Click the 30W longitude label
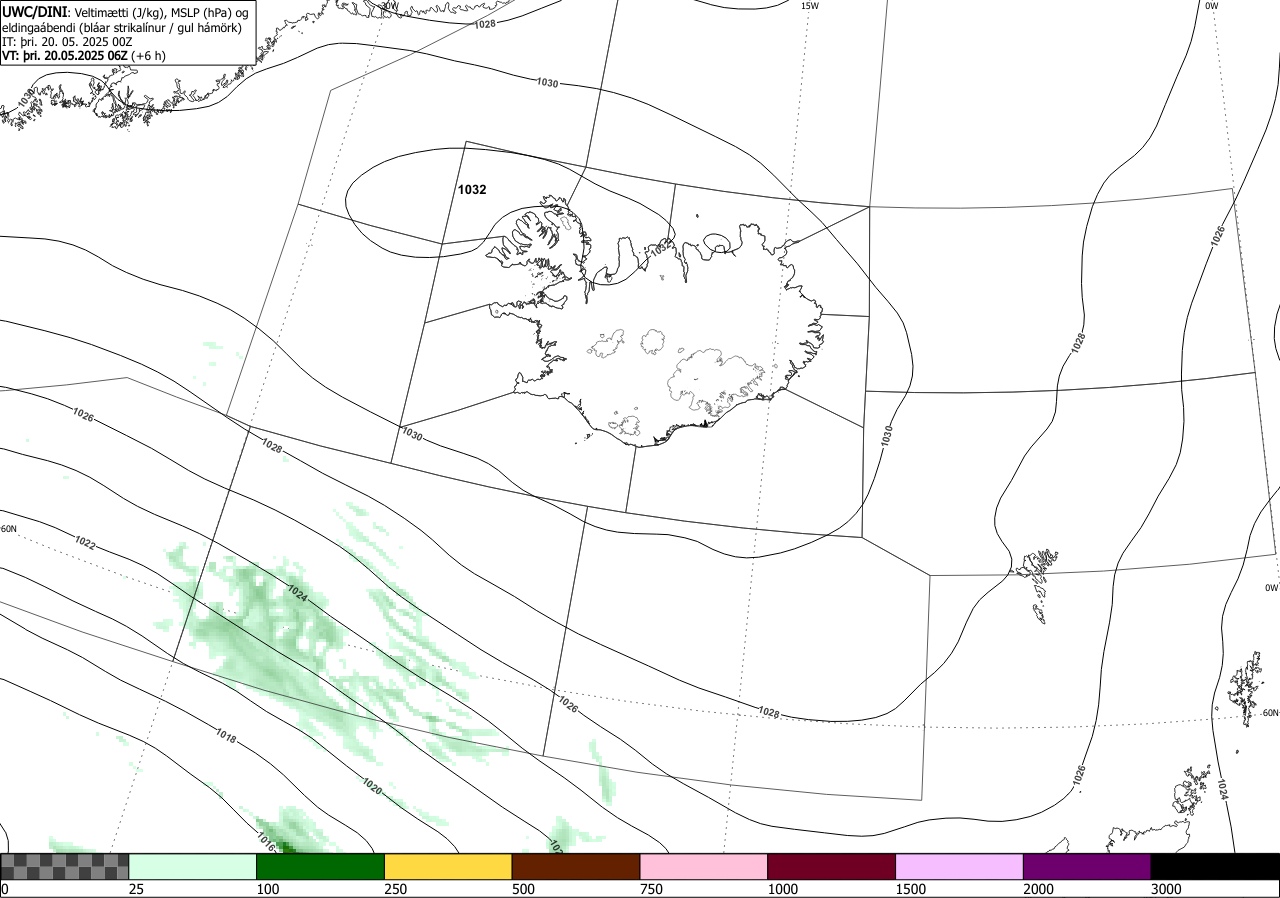Screen dimensions: 1280x898 (389, 6)
